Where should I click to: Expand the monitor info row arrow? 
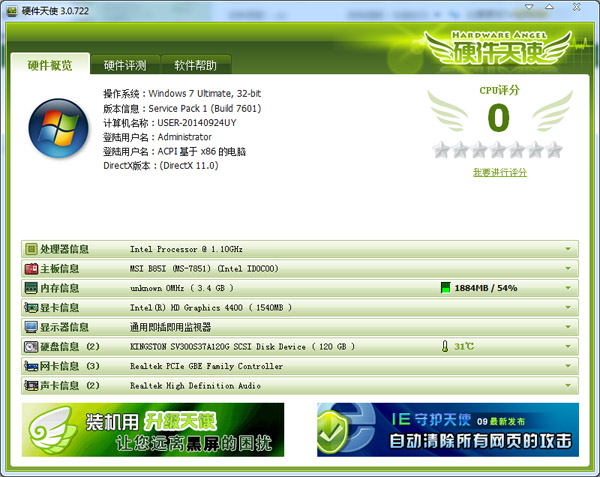pyautogui.click(x=568, y=327)
